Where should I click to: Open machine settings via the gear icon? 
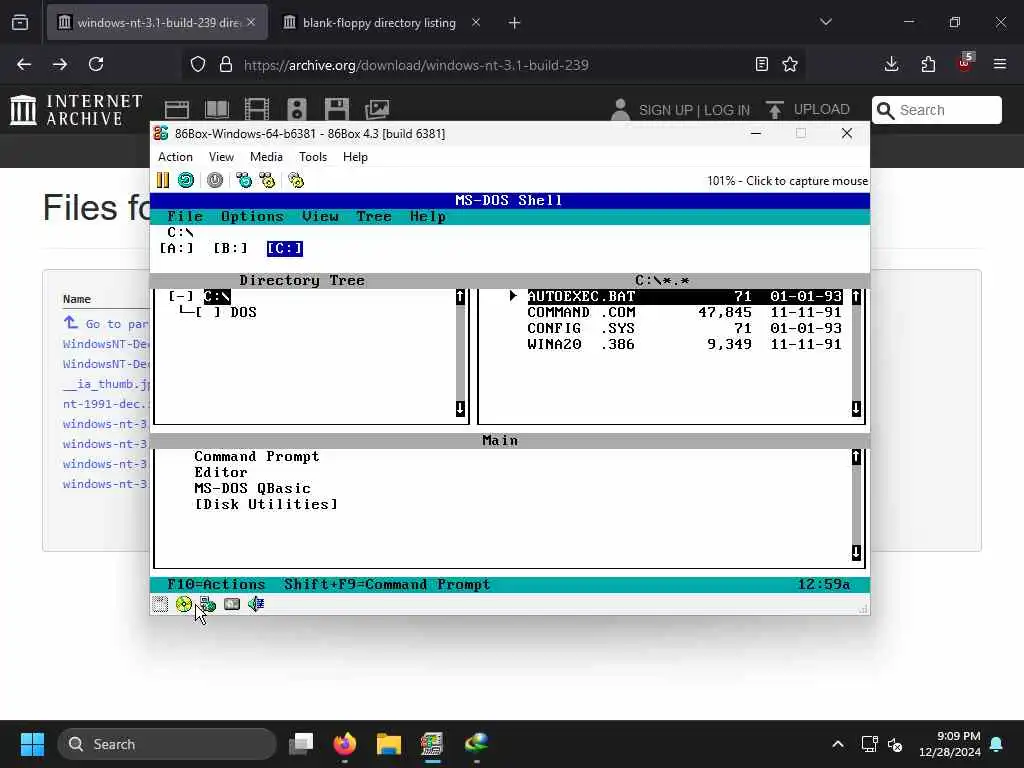(x=296, y=180)
